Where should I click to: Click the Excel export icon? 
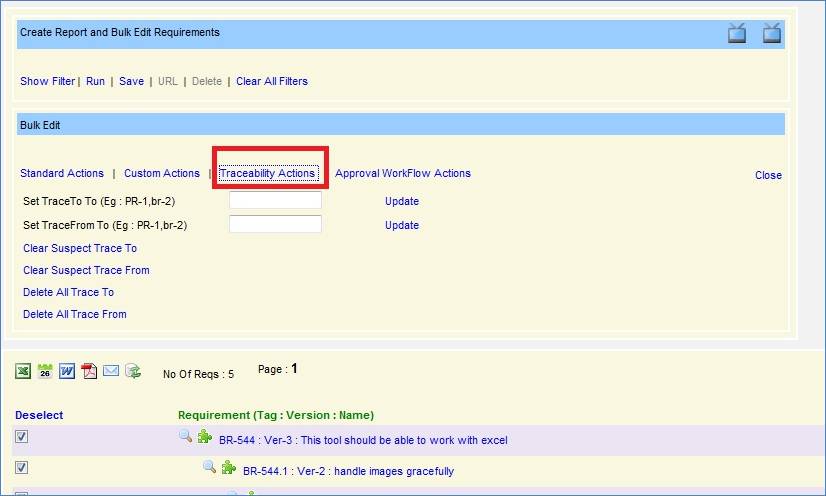click(23, 371)
